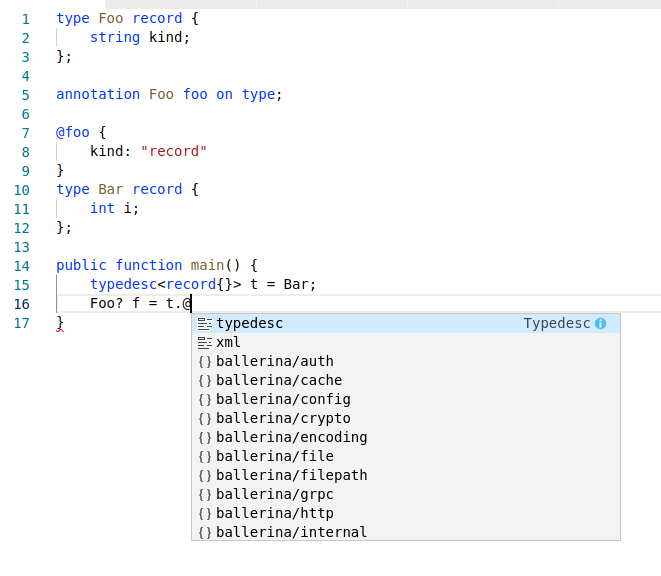661x576 pixels.
Task: Click line number 14 in gutter
Action: [22, 266]
